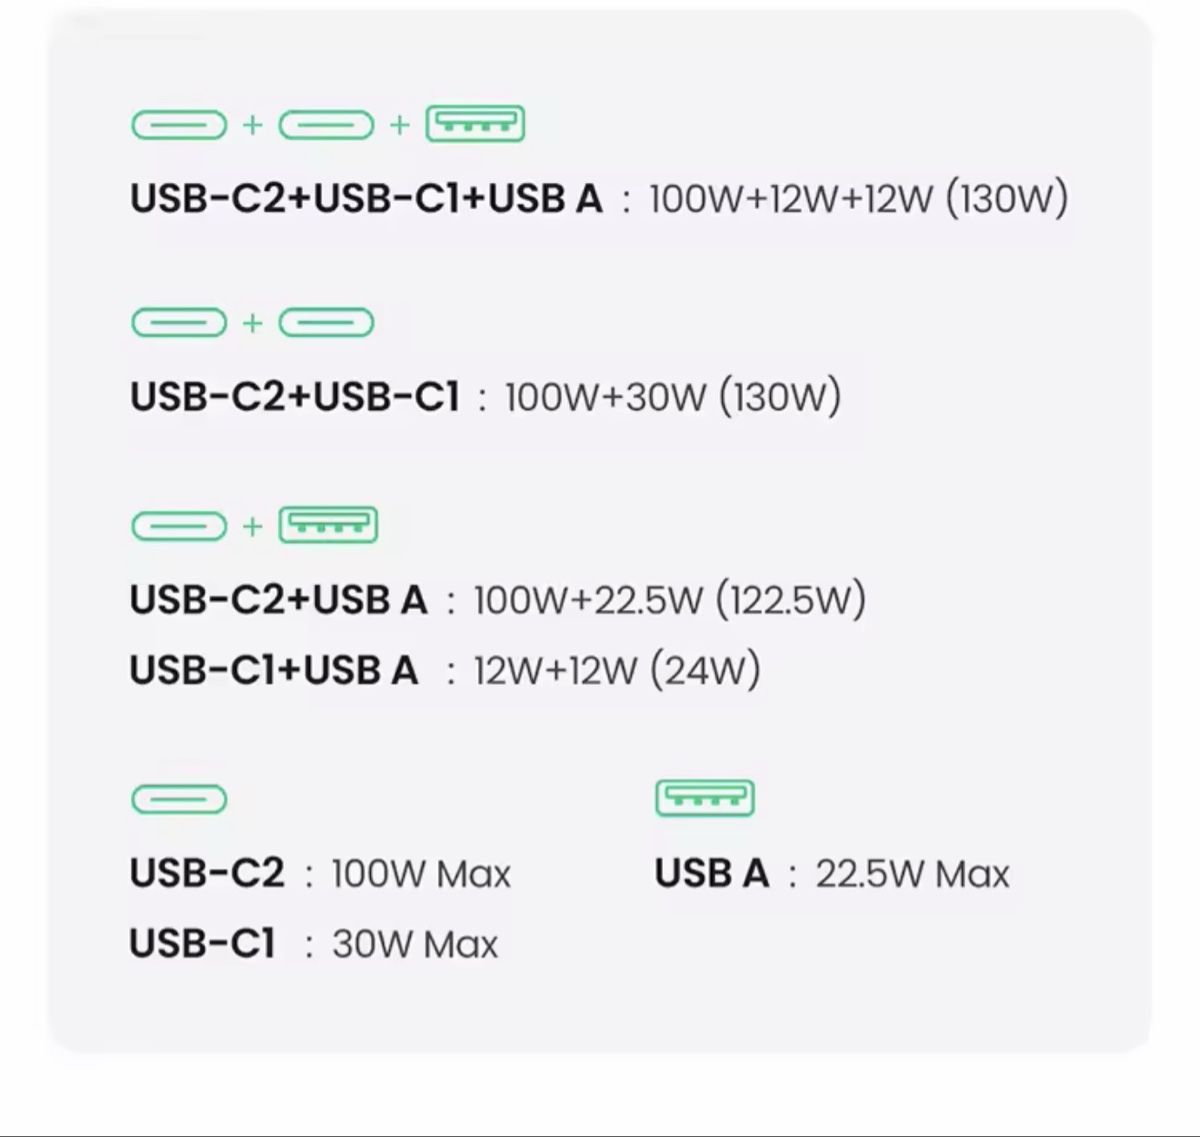This screenshot has height=1137, width=1200.
Task: Click the leftmost USB-C icon in the three-icon row
Action: (179, 125)
